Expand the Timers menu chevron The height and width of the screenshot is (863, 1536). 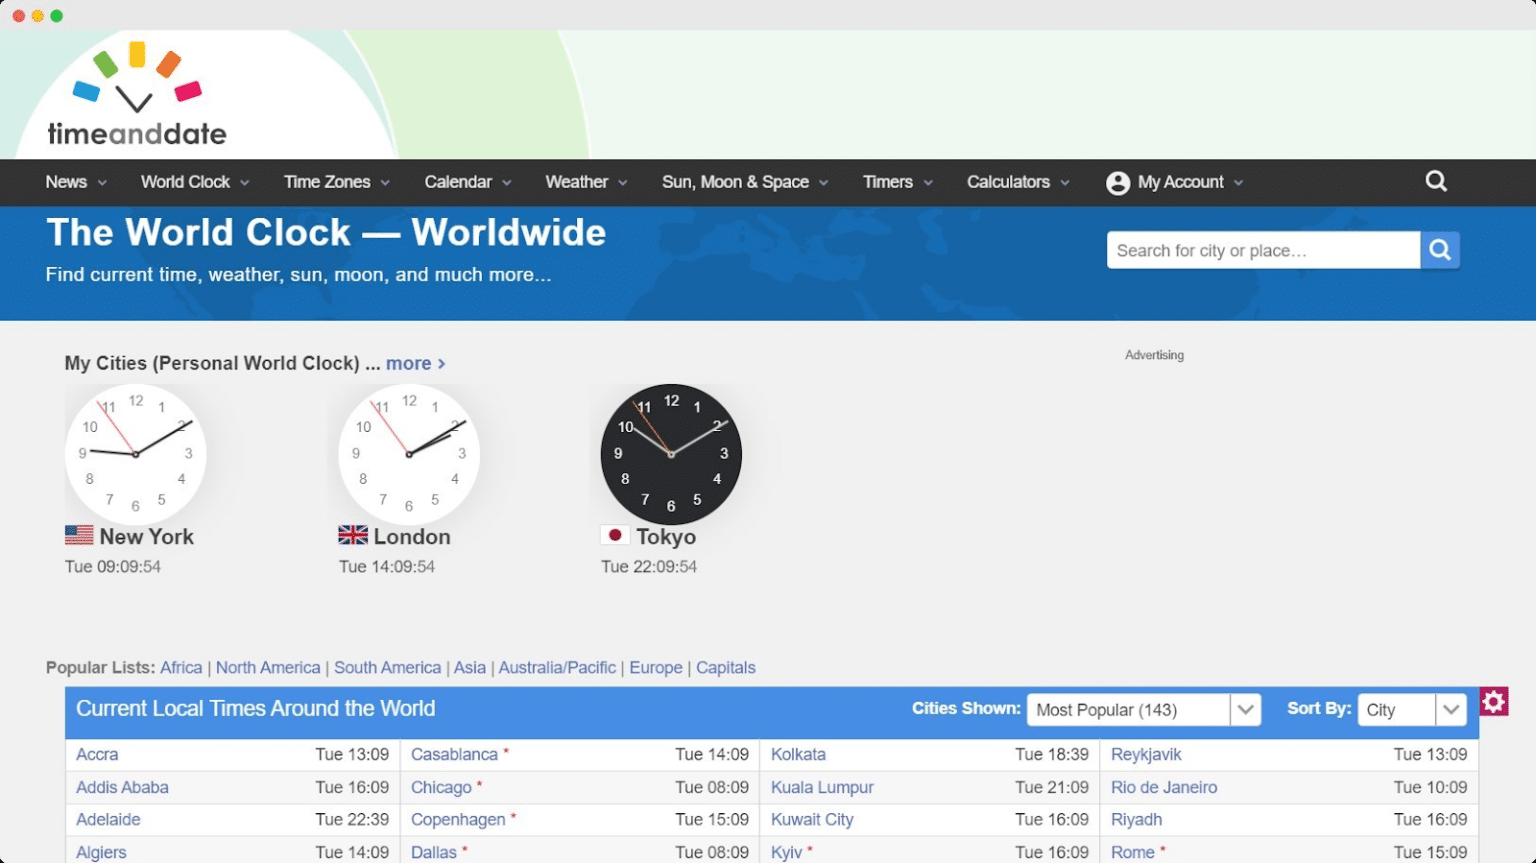coord(928,182)
